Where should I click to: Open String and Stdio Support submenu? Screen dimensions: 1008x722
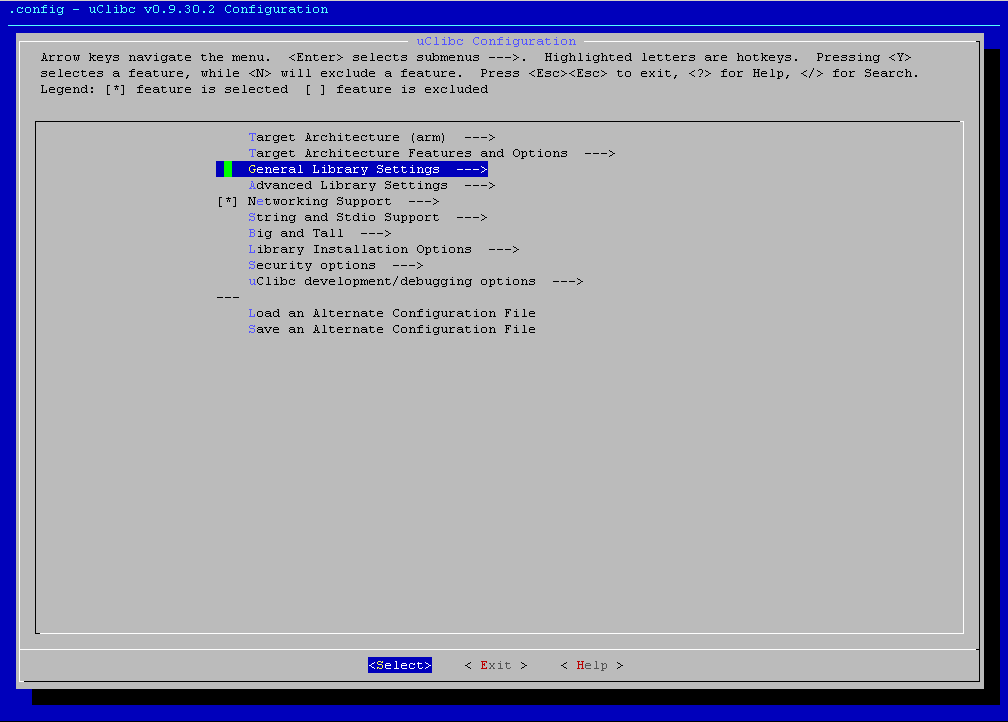point(368,217)
